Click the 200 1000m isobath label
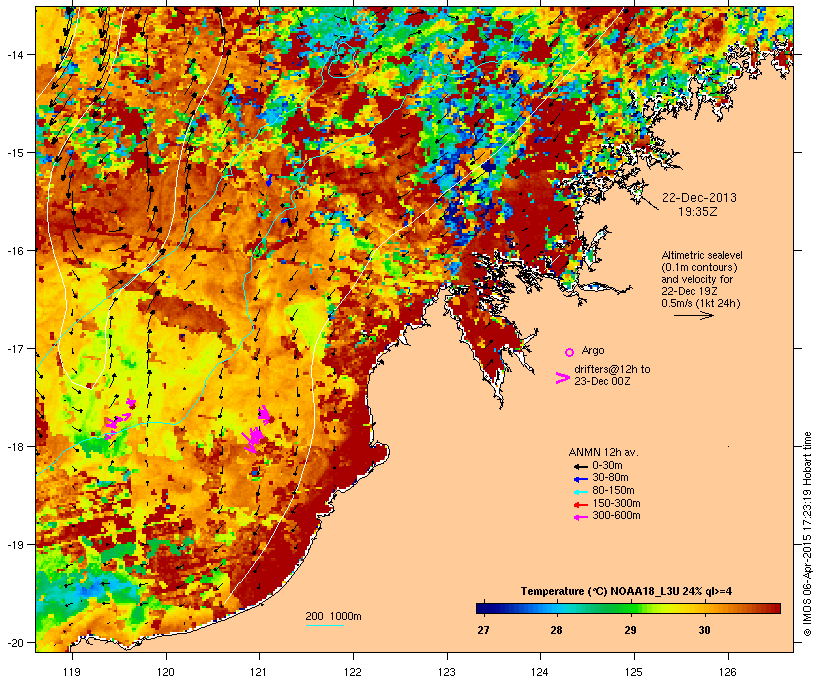820x680 pixels. pos(334,616)
